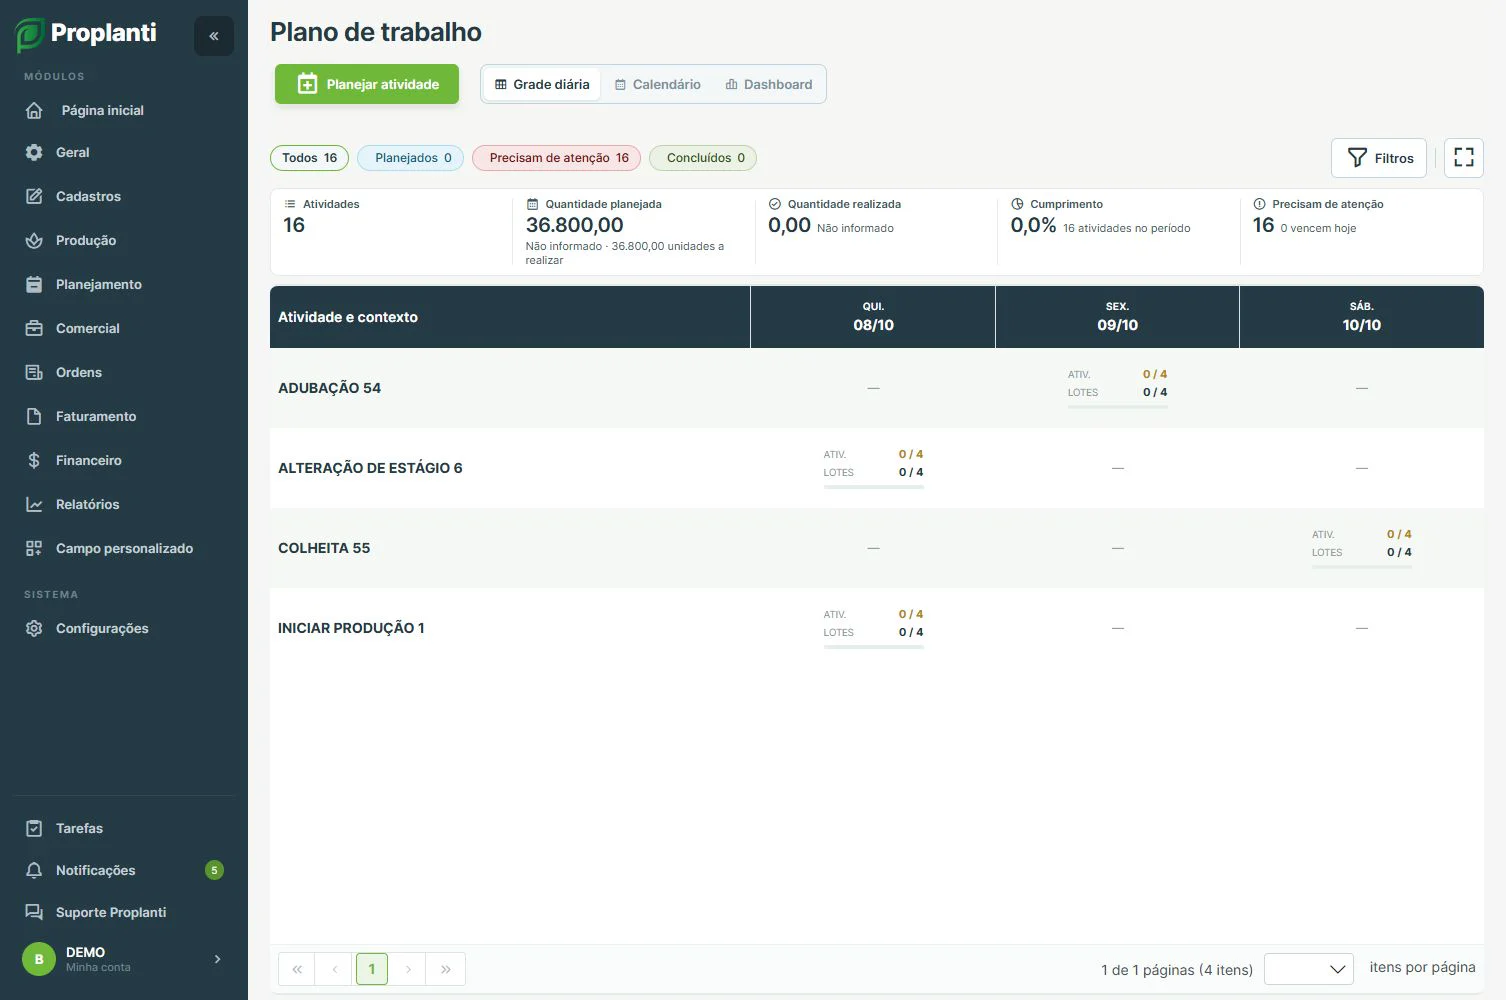Go to previous page arrow
1506x1000 pixels.
coord(335,969)
